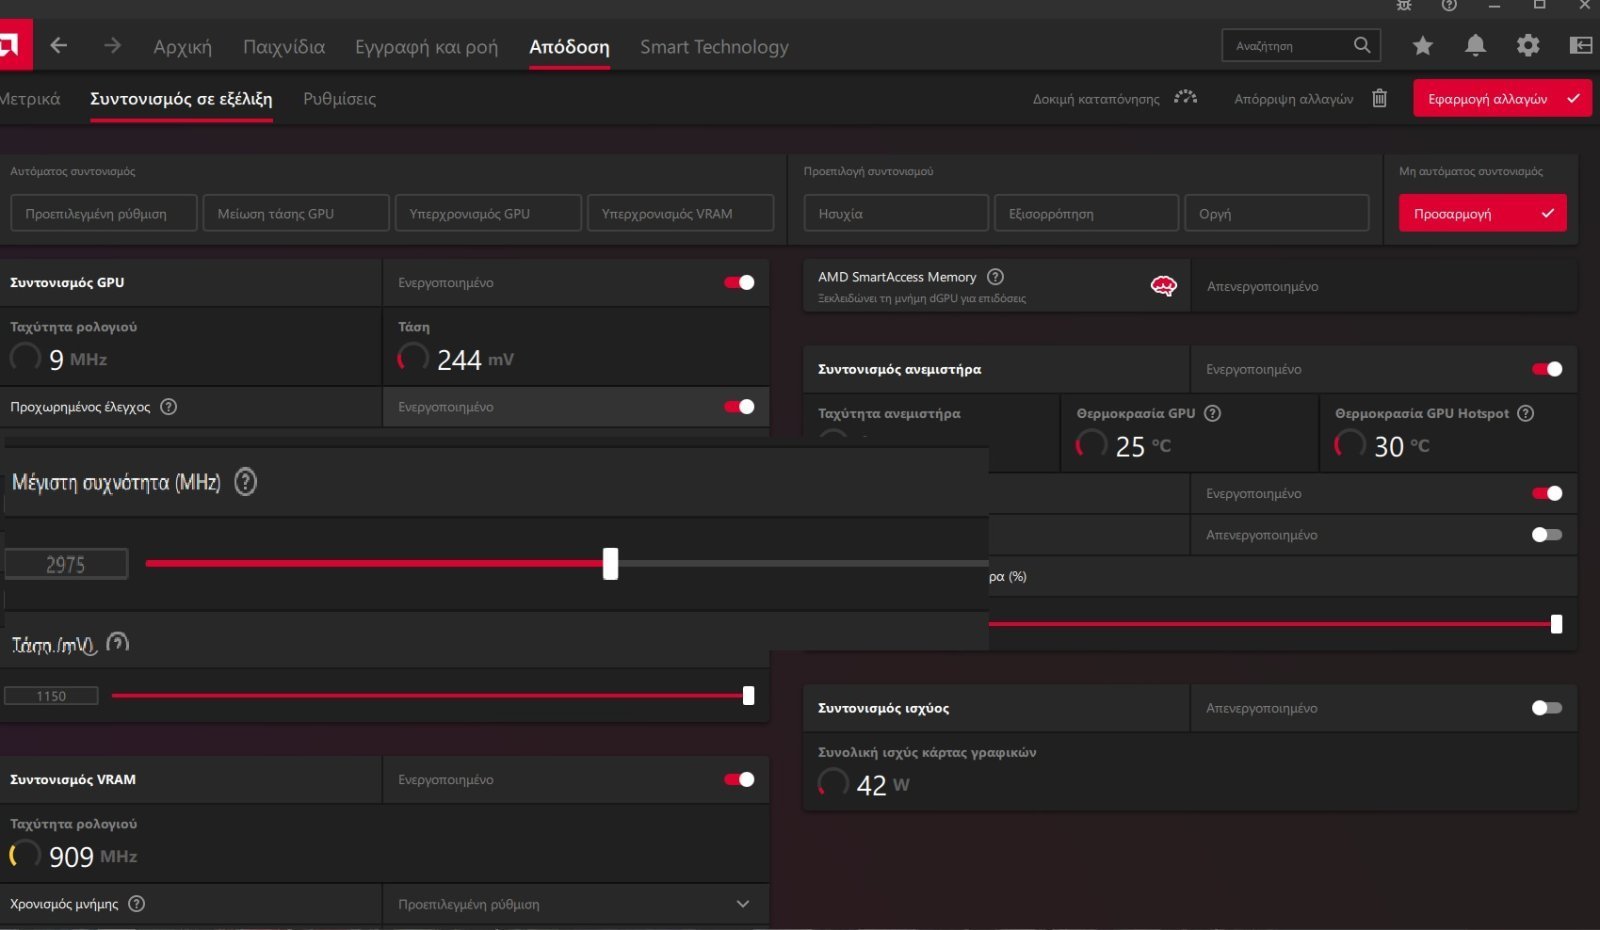The height and width of the screenshot is (930, 1600).
Task: Open the help question mark in title bar
Action: coord(1449,5)
